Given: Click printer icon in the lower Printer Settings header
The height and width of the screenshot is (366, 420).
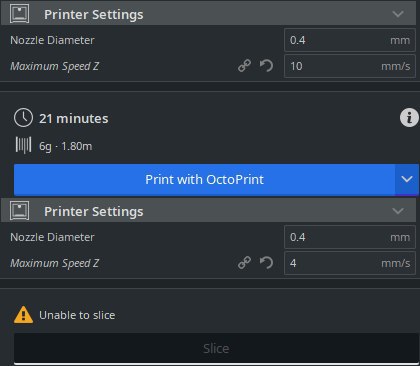Looking at the screenshot, I should click(x=19, y=211).
